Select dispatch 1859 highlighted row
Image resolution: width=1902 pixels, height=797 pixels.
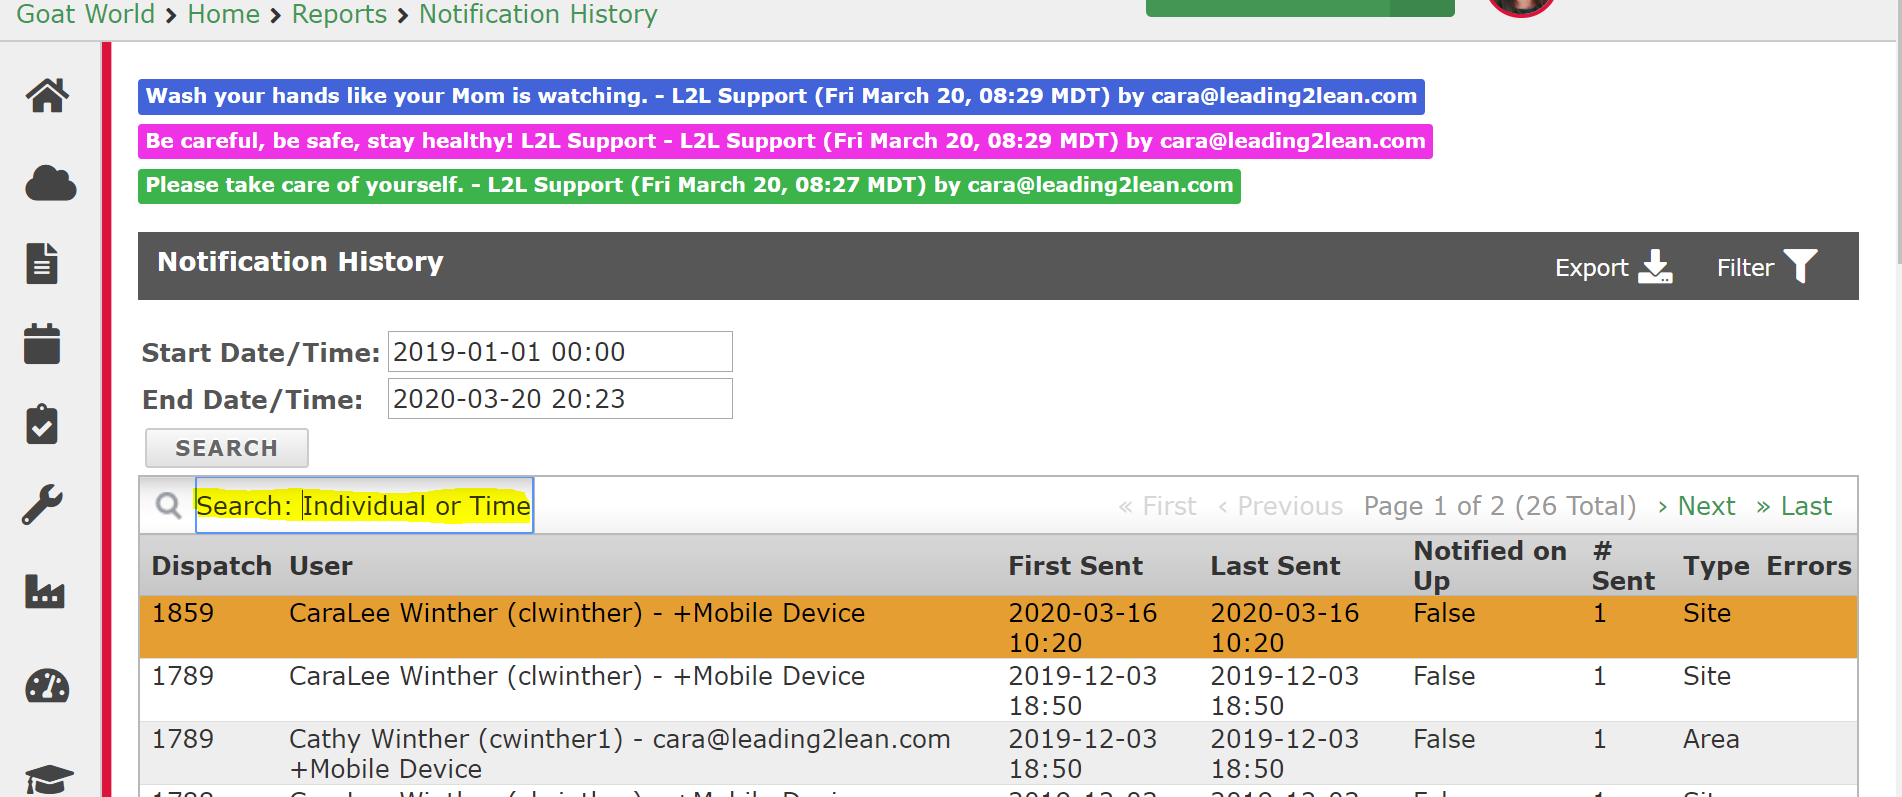pos(998,627)
